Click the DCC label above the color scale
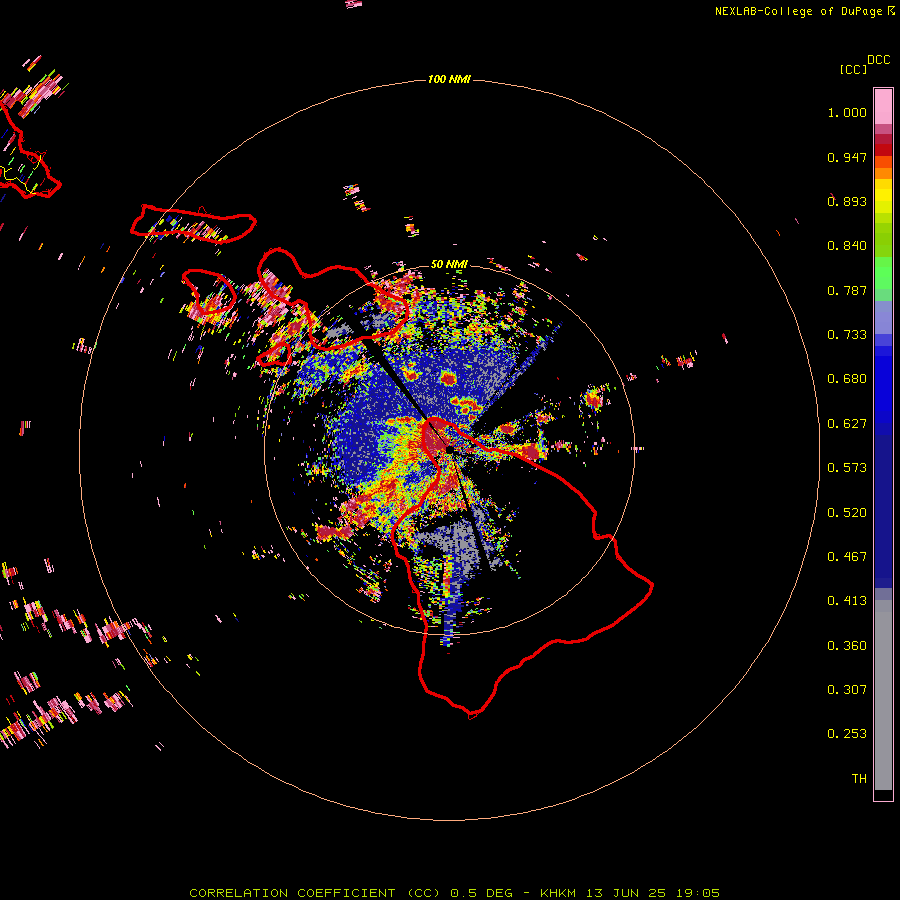The width and height of the screenshot is (900, 900). click(878, 60)
